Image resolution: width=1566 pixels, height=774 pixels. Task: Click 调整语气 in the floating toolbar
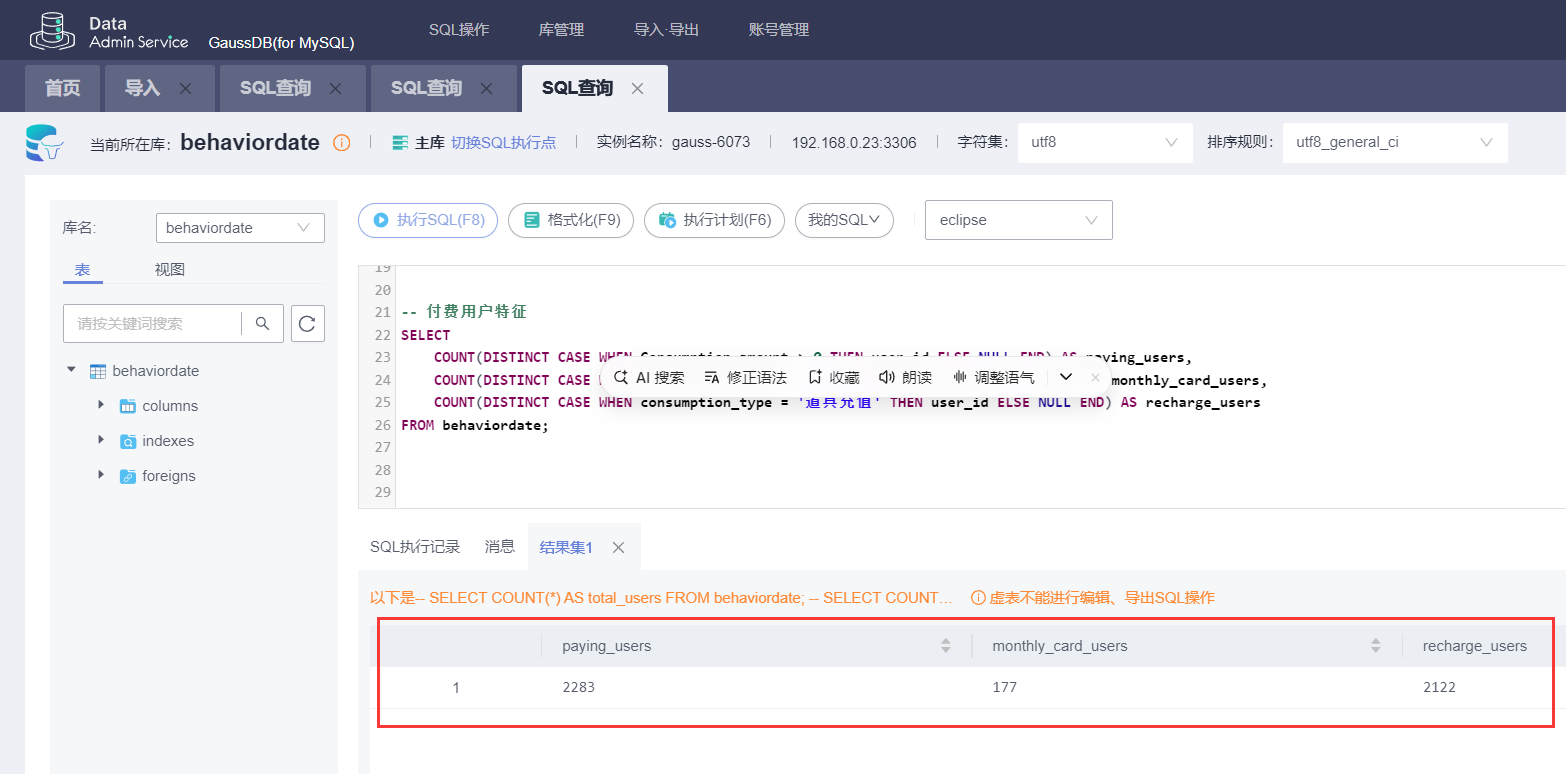coord(993,377)
